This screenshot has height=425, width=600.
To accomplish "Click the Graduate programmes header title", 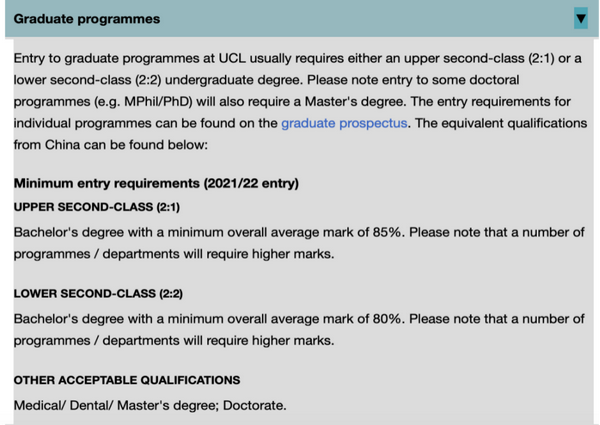I will 87,19.
